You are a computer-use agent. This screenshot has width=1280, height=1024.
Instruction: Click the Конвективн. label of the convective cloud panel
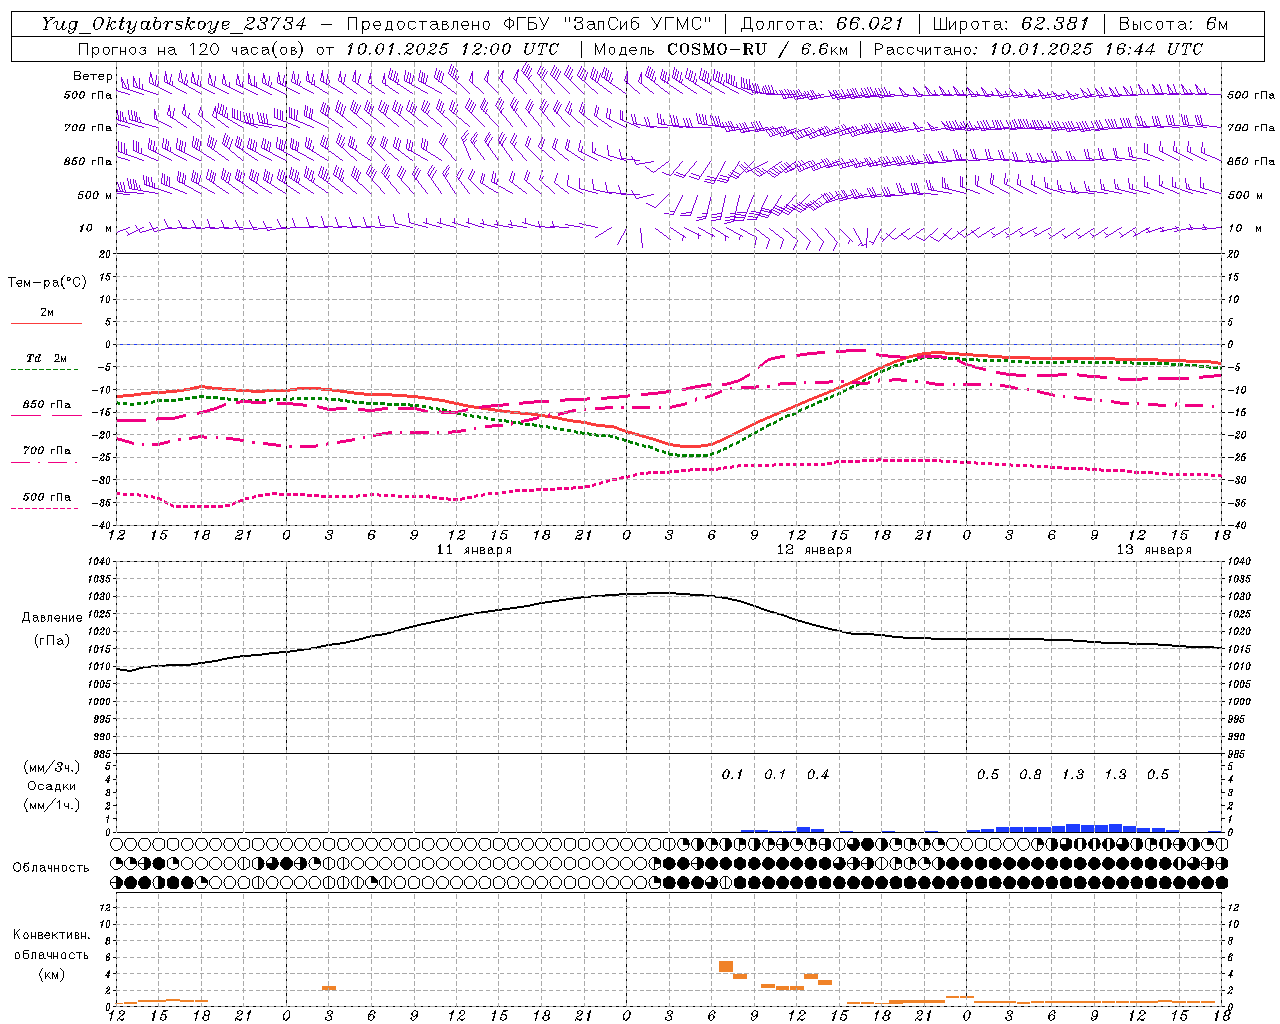coord(51,935)
